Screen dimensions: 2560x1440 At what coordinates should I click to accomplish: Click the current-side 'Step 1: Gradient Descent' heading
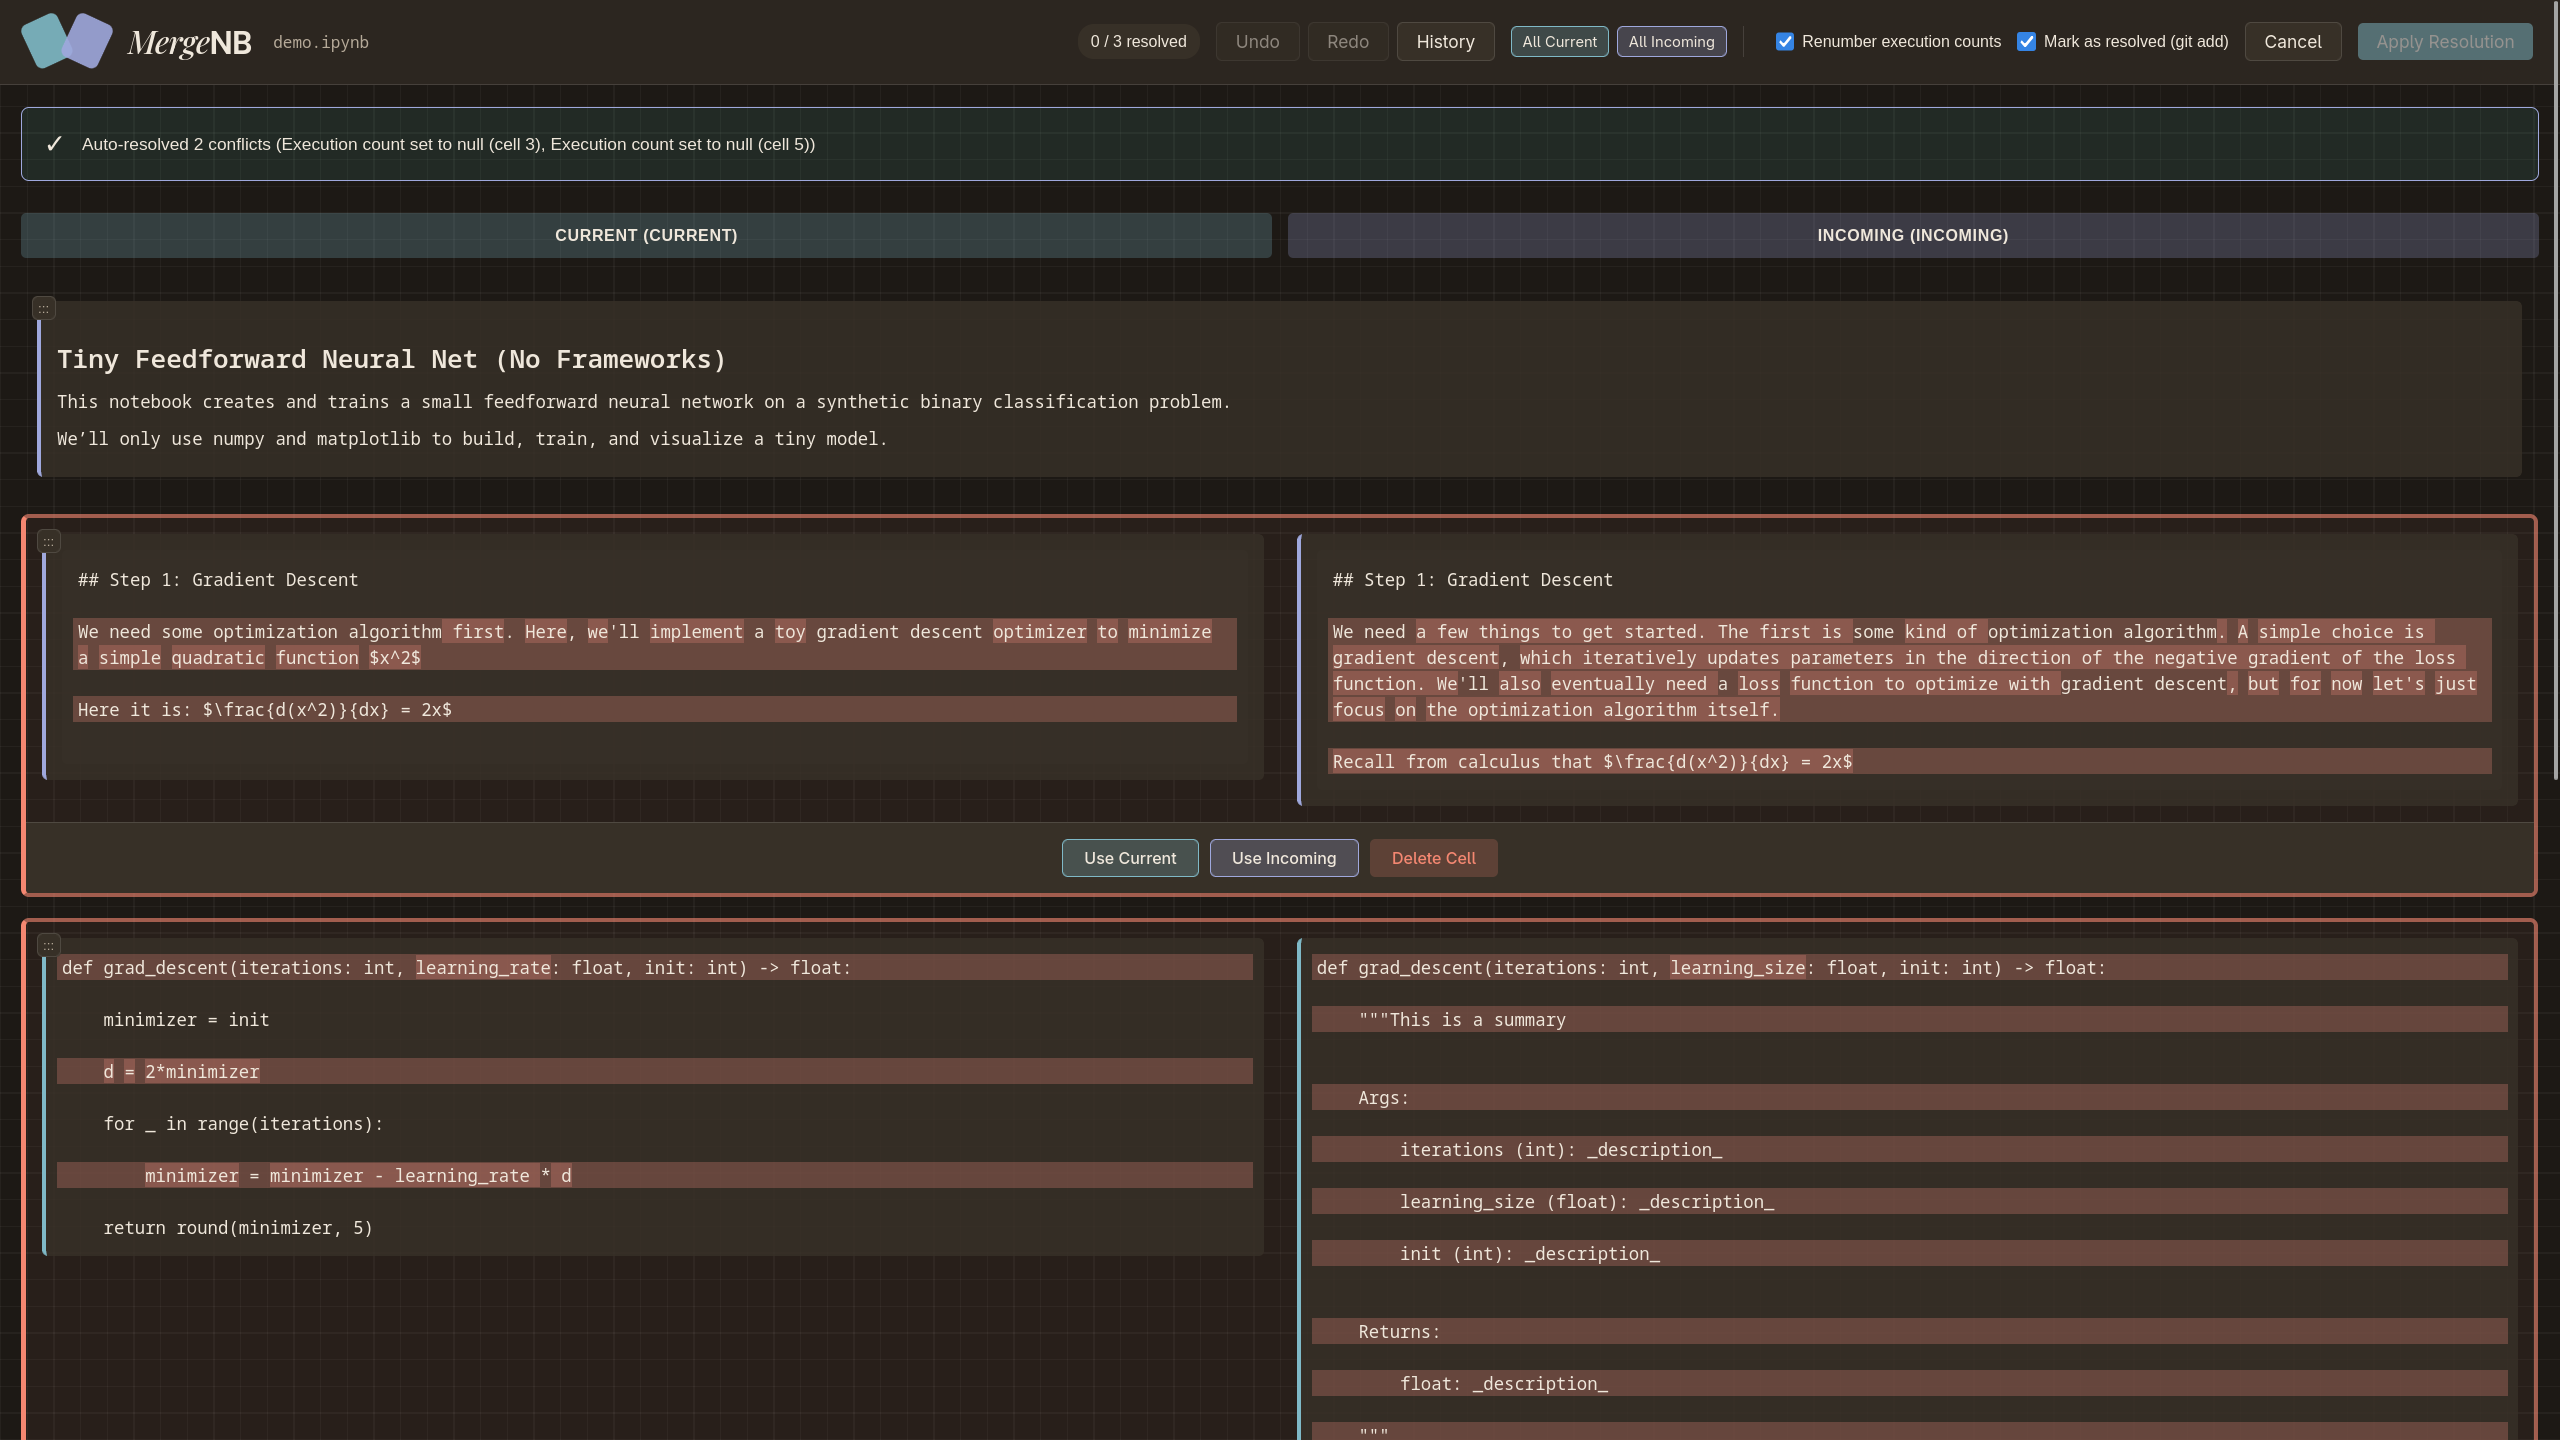point(218,580)
